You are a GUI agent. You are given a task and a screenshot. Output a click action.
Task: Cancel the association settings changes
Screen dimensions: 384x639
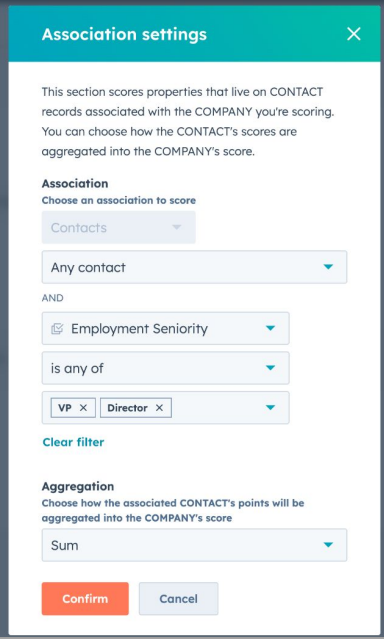click(179, 599)
